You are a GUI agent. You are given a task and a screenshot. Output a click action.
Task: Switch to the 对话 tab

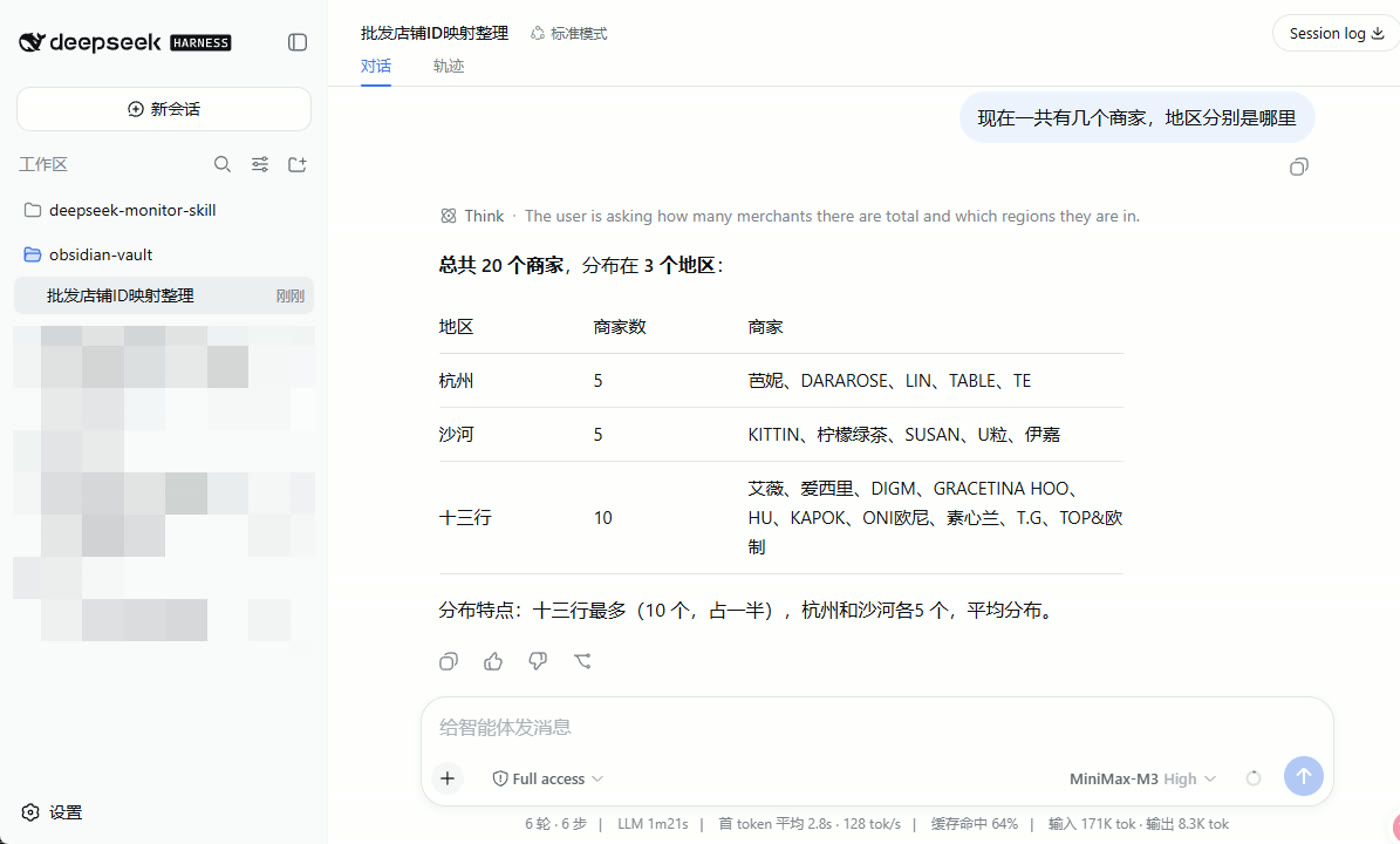click(x=376, y=67)
